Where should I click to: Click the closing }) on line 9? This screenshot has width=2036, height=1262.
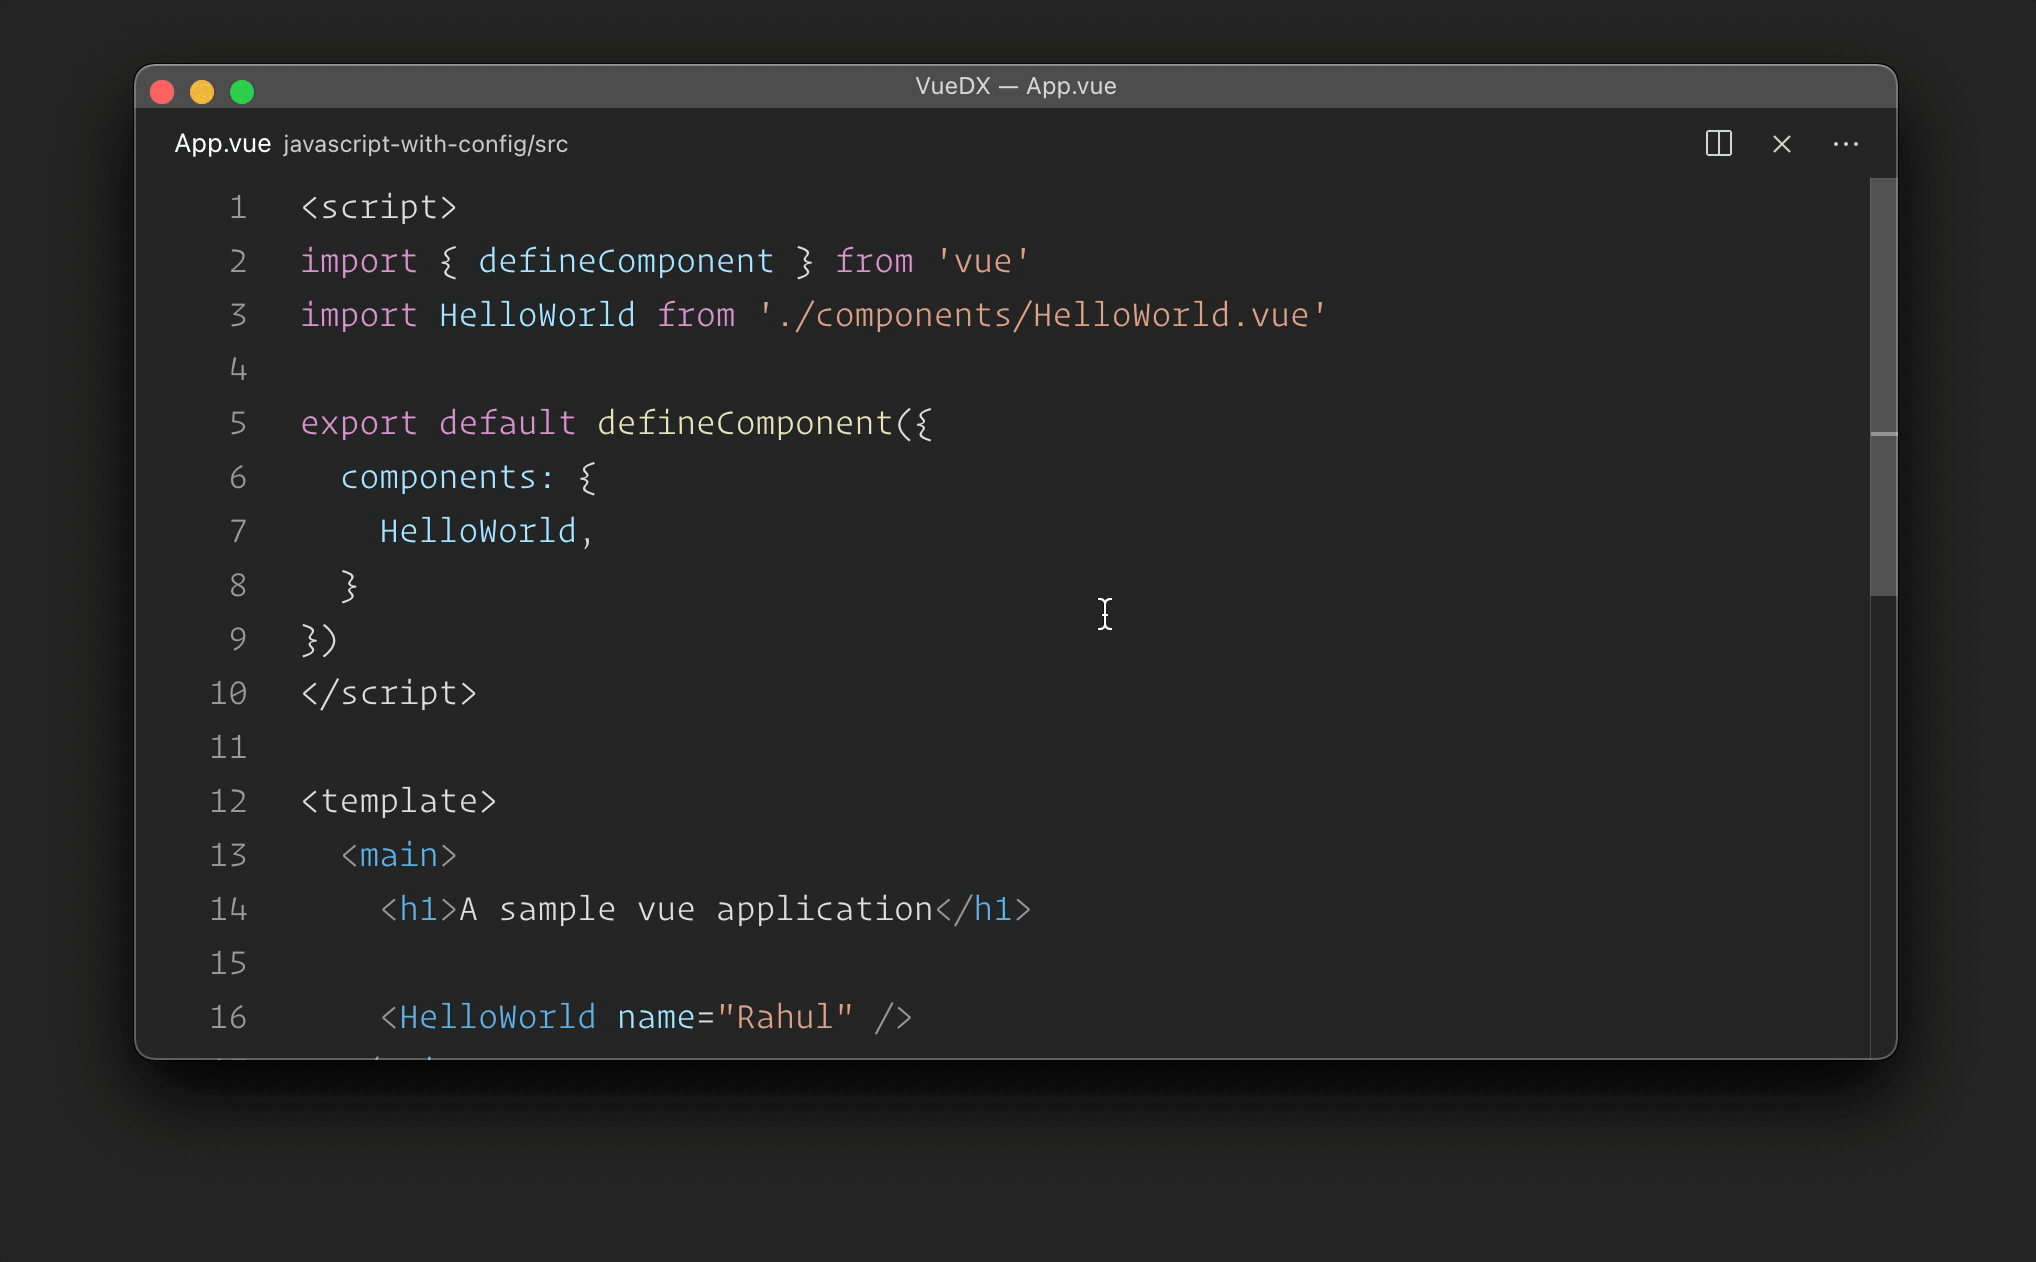pos(319,639)
